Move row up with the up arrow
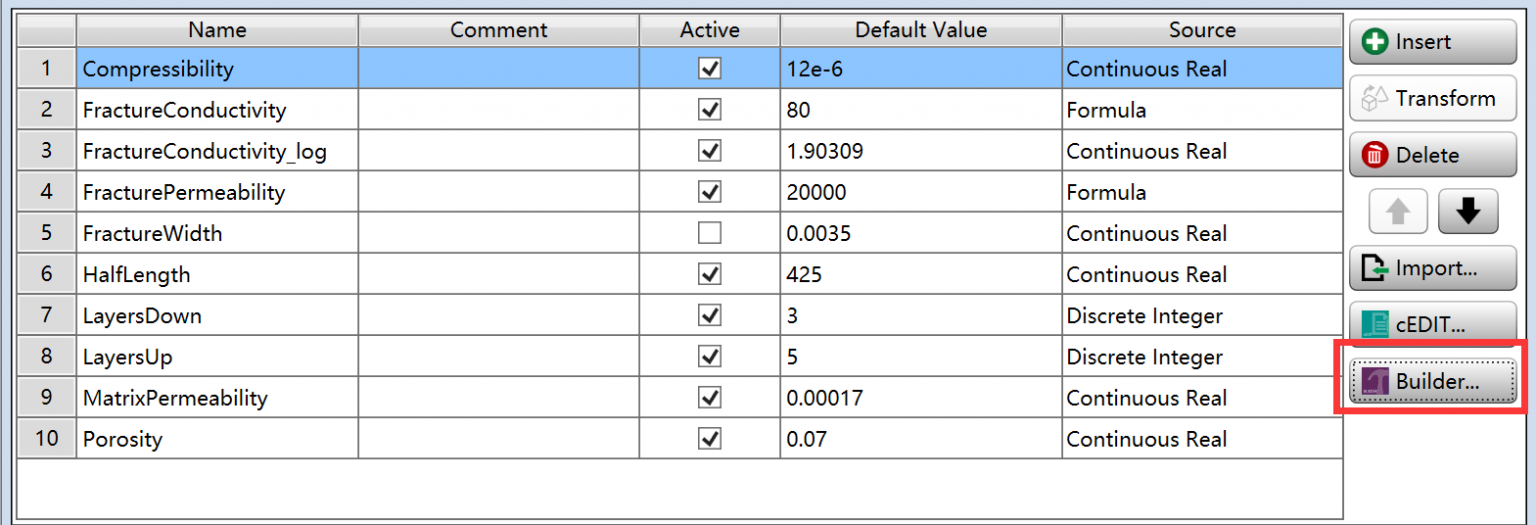 [x=1397, y=211]
